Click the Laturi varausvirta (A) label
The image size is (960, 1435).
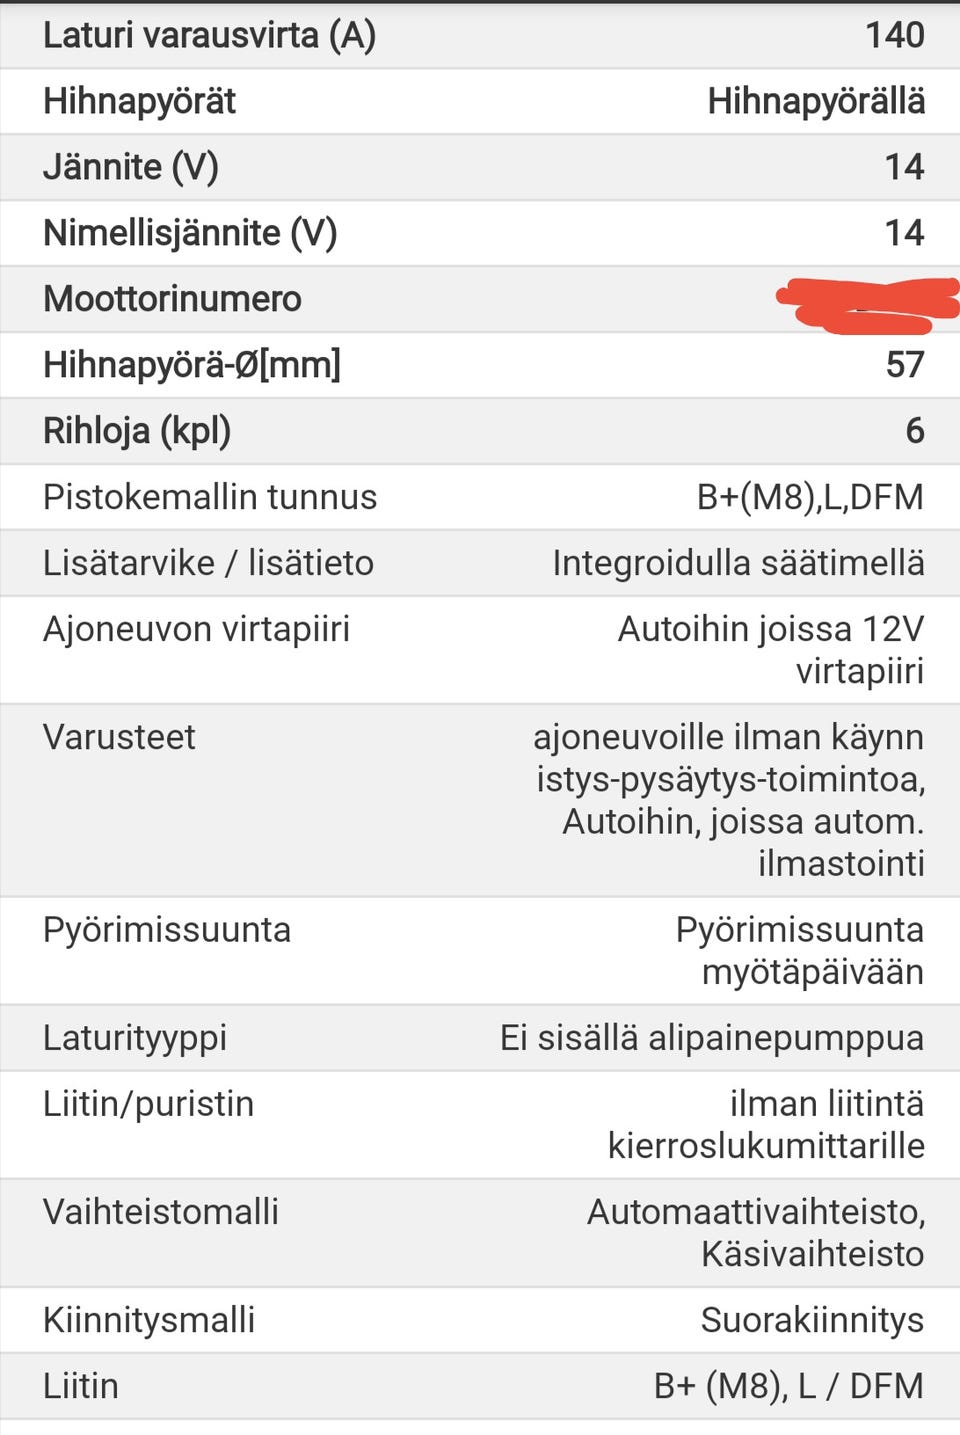click(x=209, y=36)
